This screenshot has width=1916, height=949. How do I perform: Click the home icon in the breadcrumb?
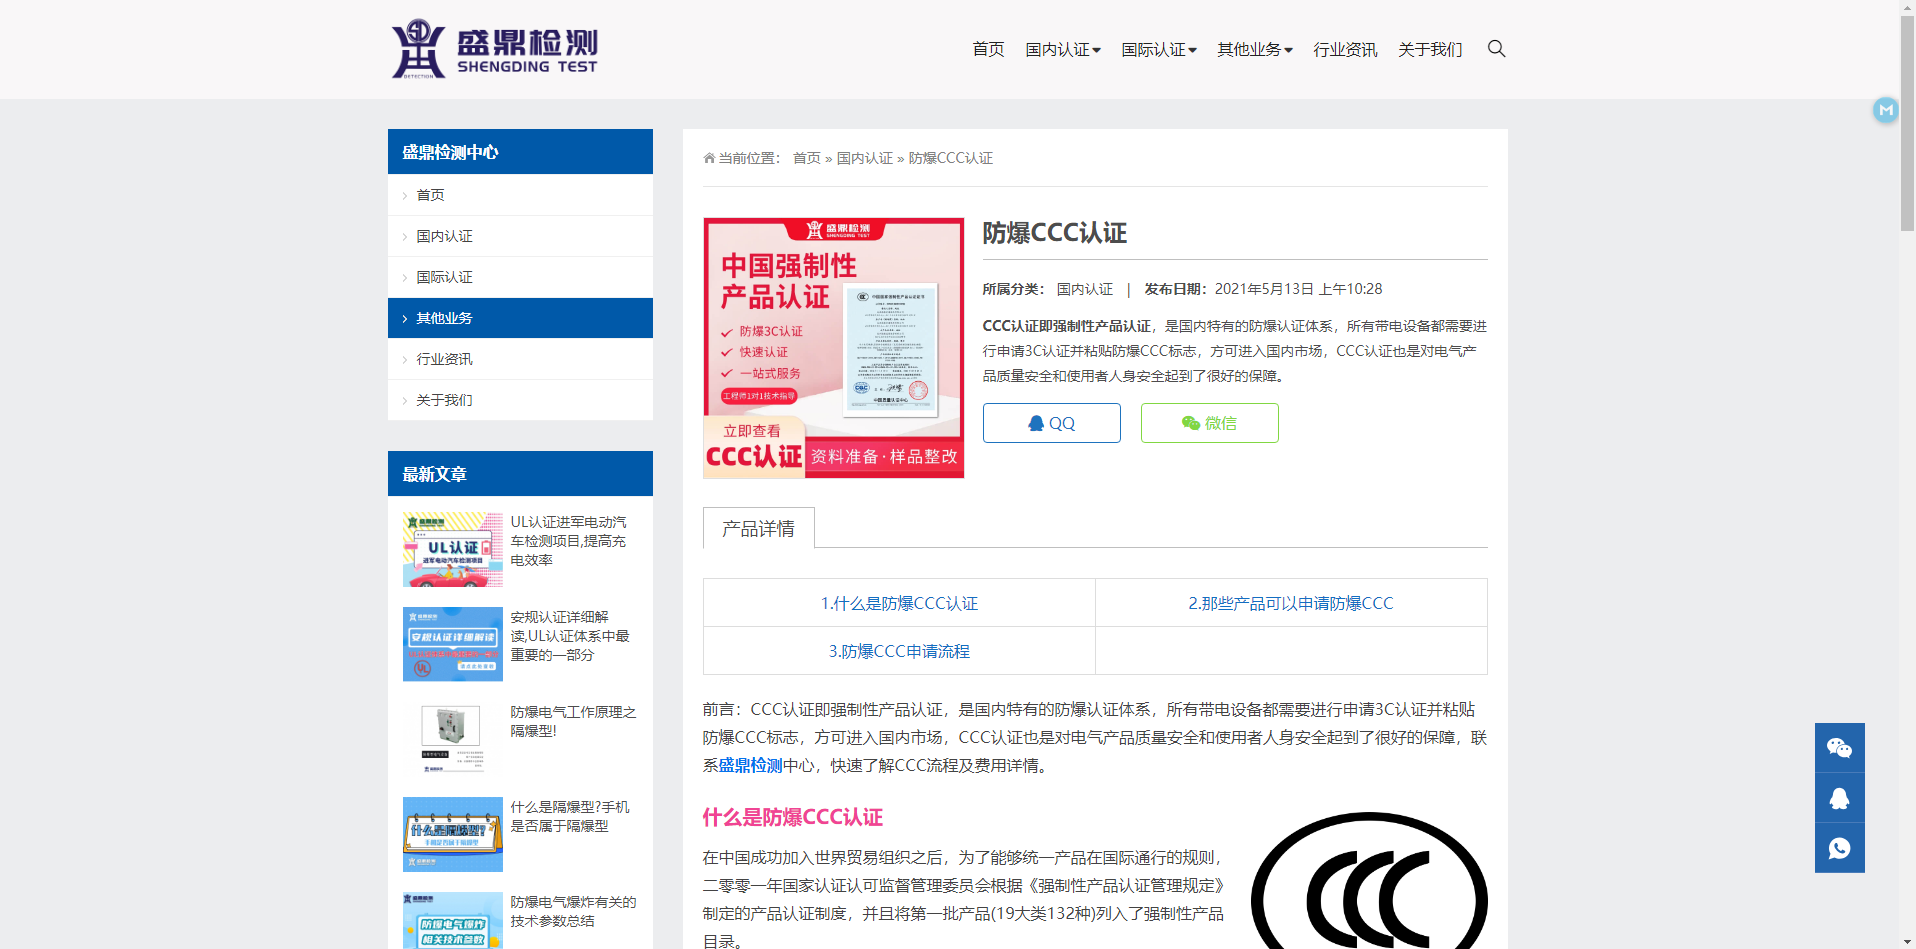707,157
